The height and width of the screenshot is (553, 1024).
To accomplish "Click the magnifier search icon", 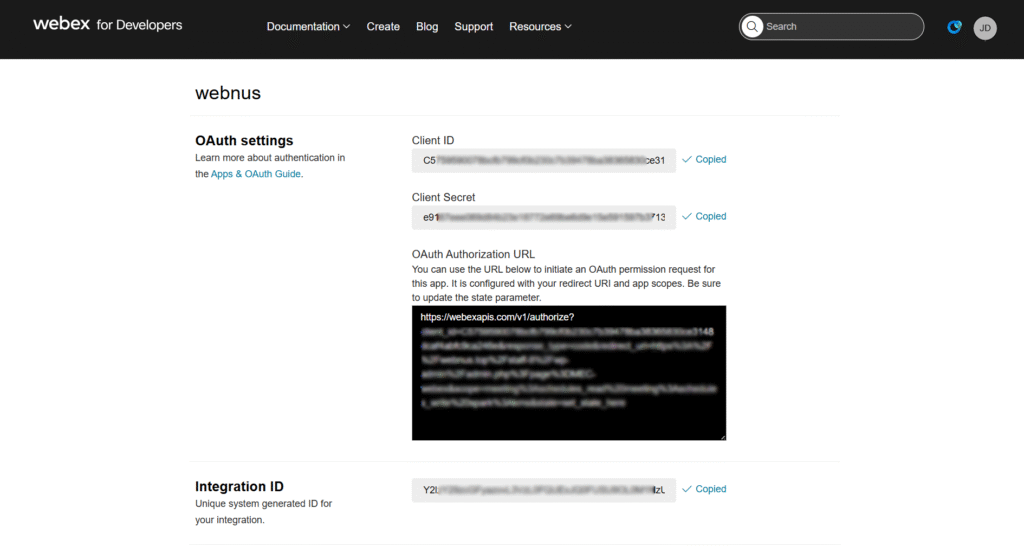I will [752, 27].
